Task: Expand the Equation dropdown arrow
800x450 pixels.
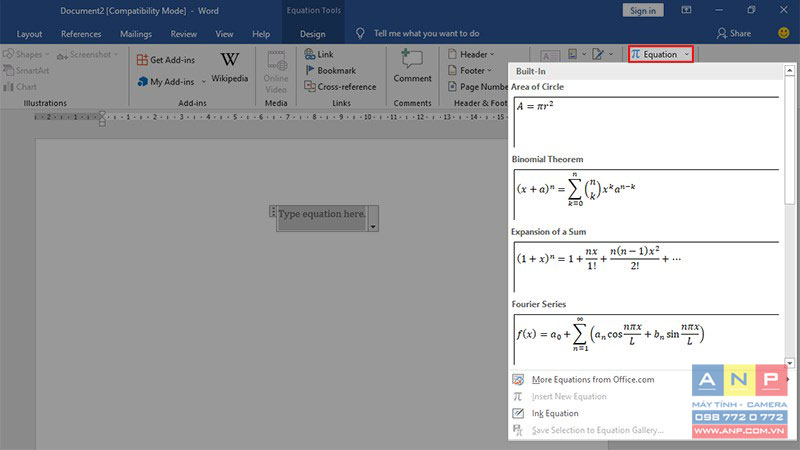Action: pyautogui.click(x=687, y=54)
